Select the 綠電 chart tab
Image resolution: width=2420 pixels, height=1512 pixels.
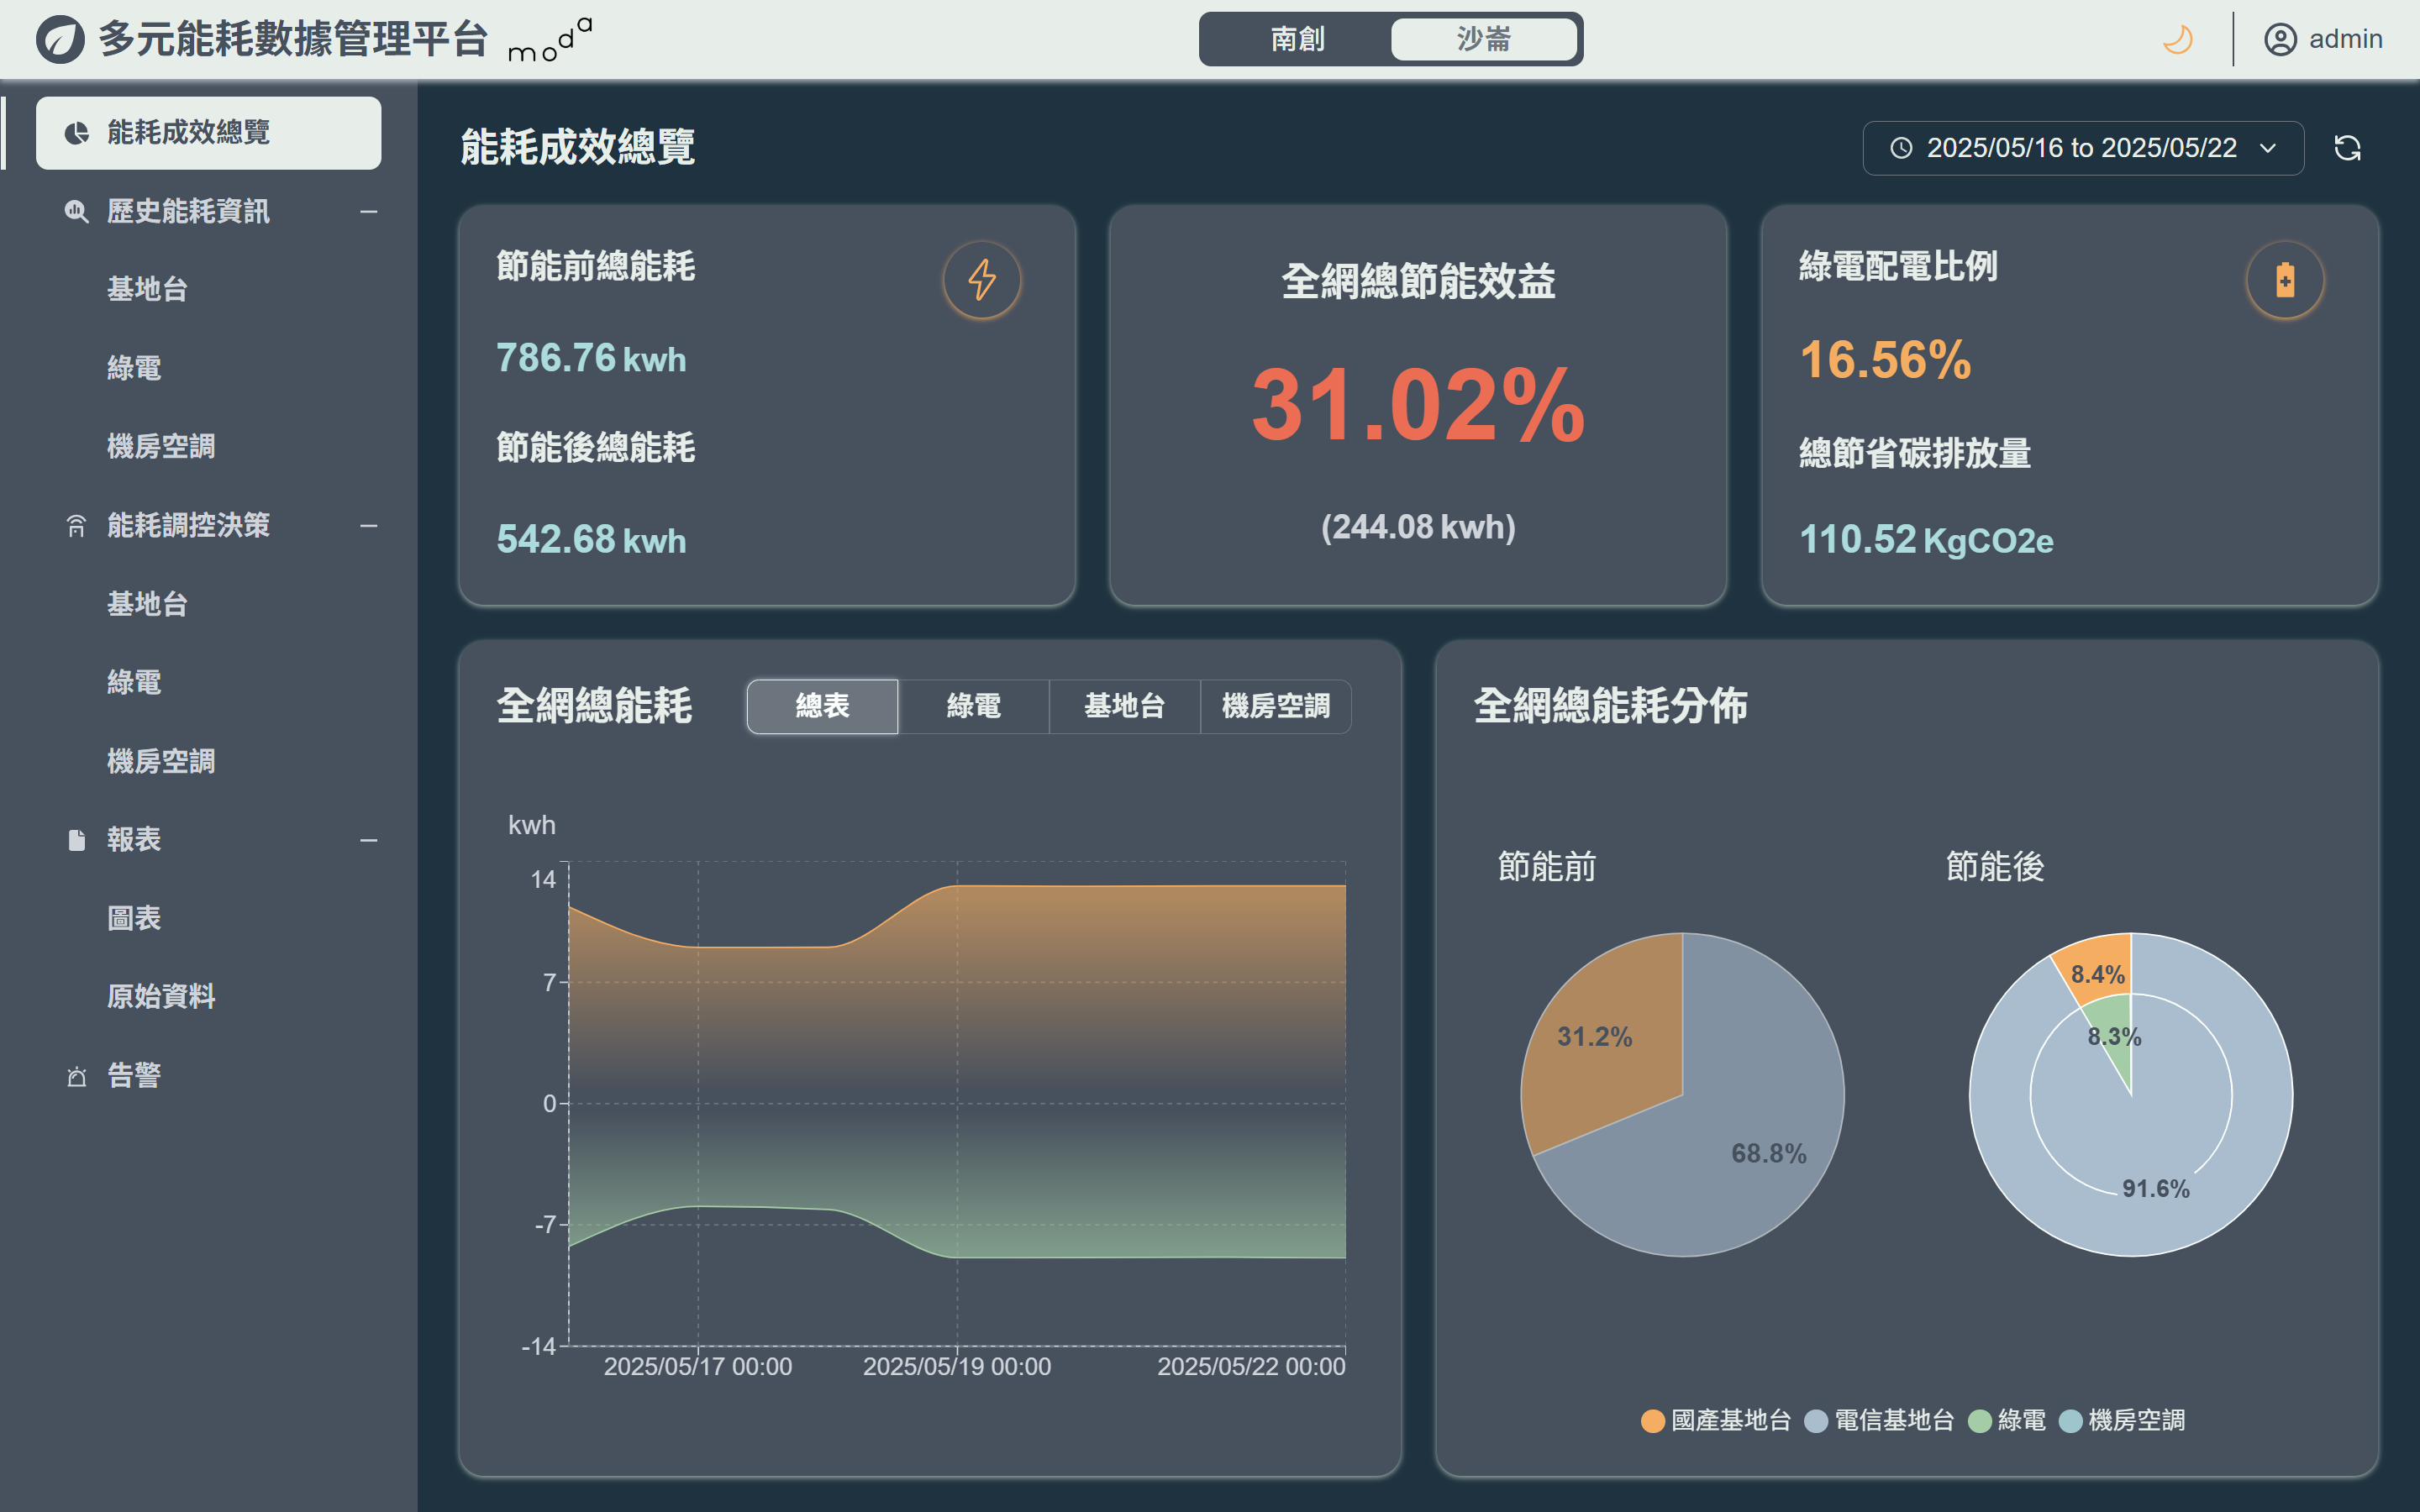pos(973,706)
